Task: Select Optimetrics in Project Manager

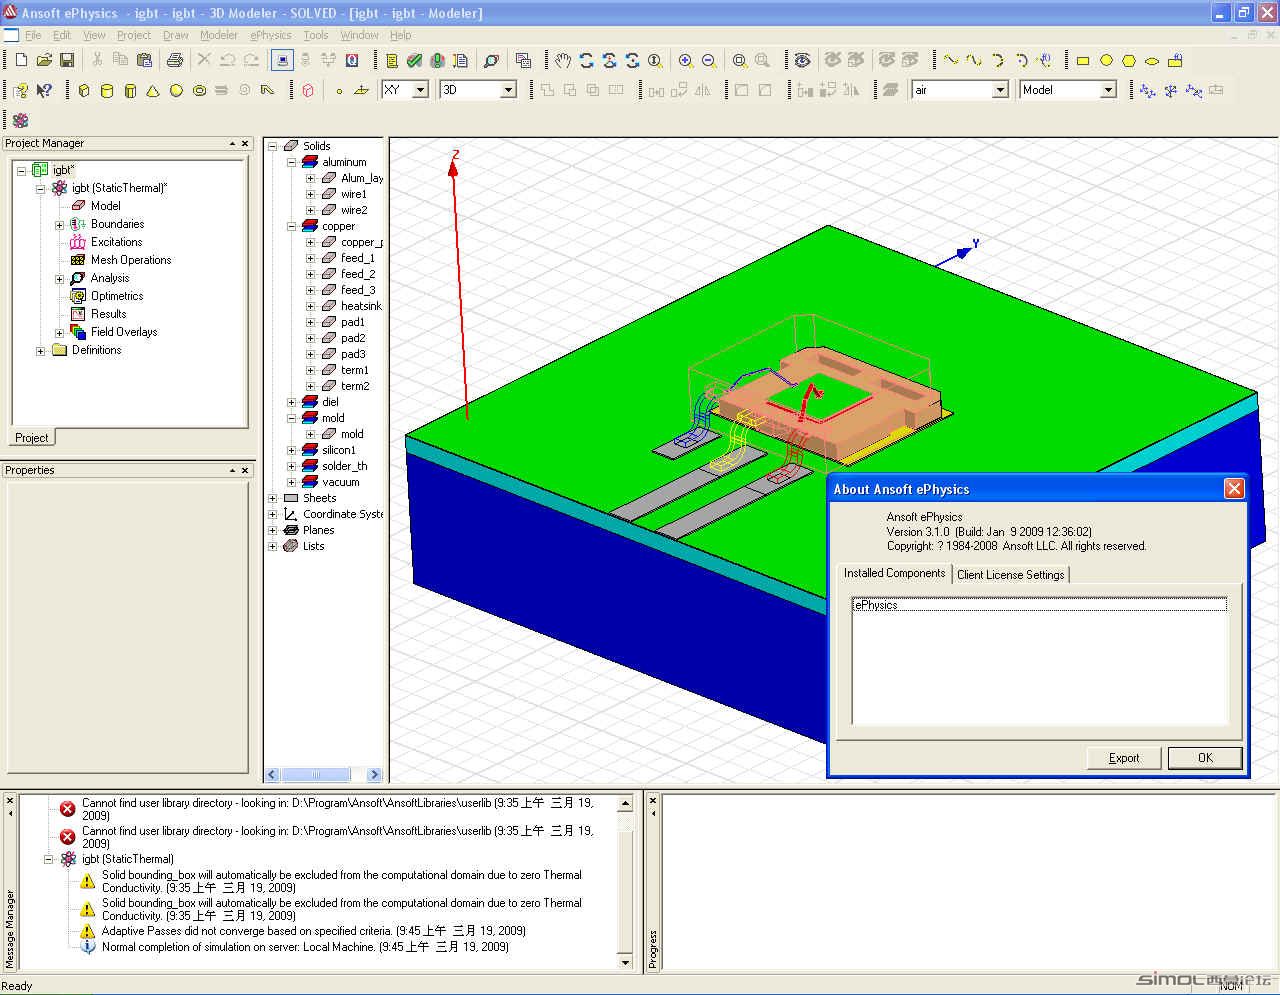Action: point(117,296)
